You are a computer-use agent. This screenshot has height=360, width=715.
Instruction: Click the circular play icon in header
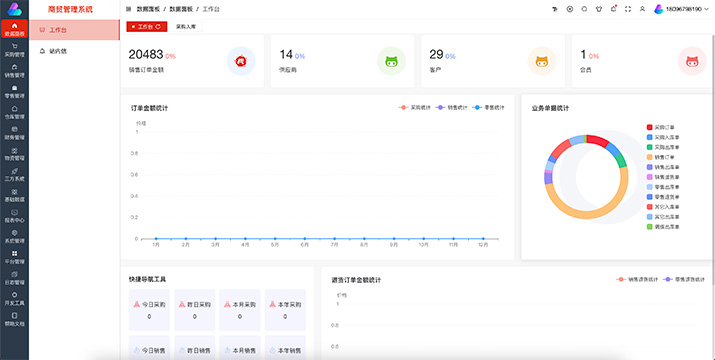[570, 9]
